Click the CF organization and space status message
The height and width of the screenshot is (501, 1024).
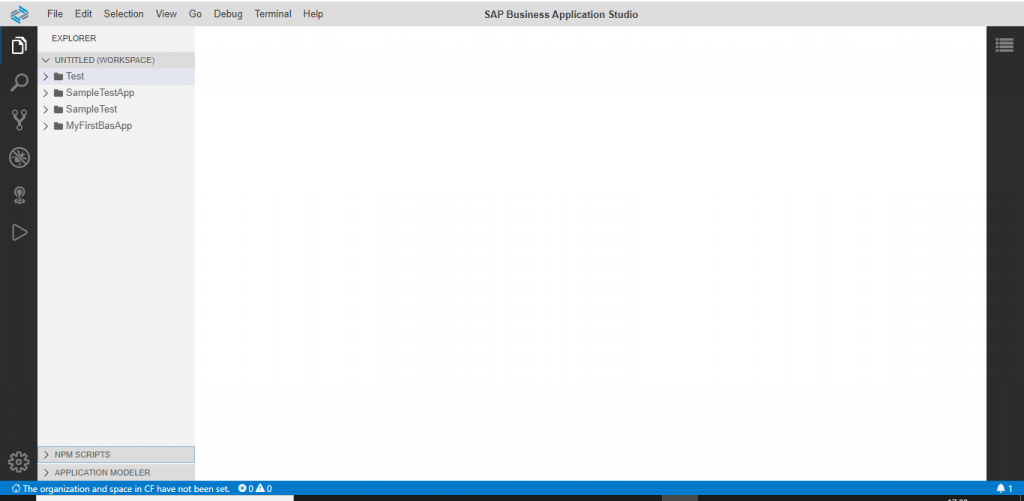coord(121,489)
